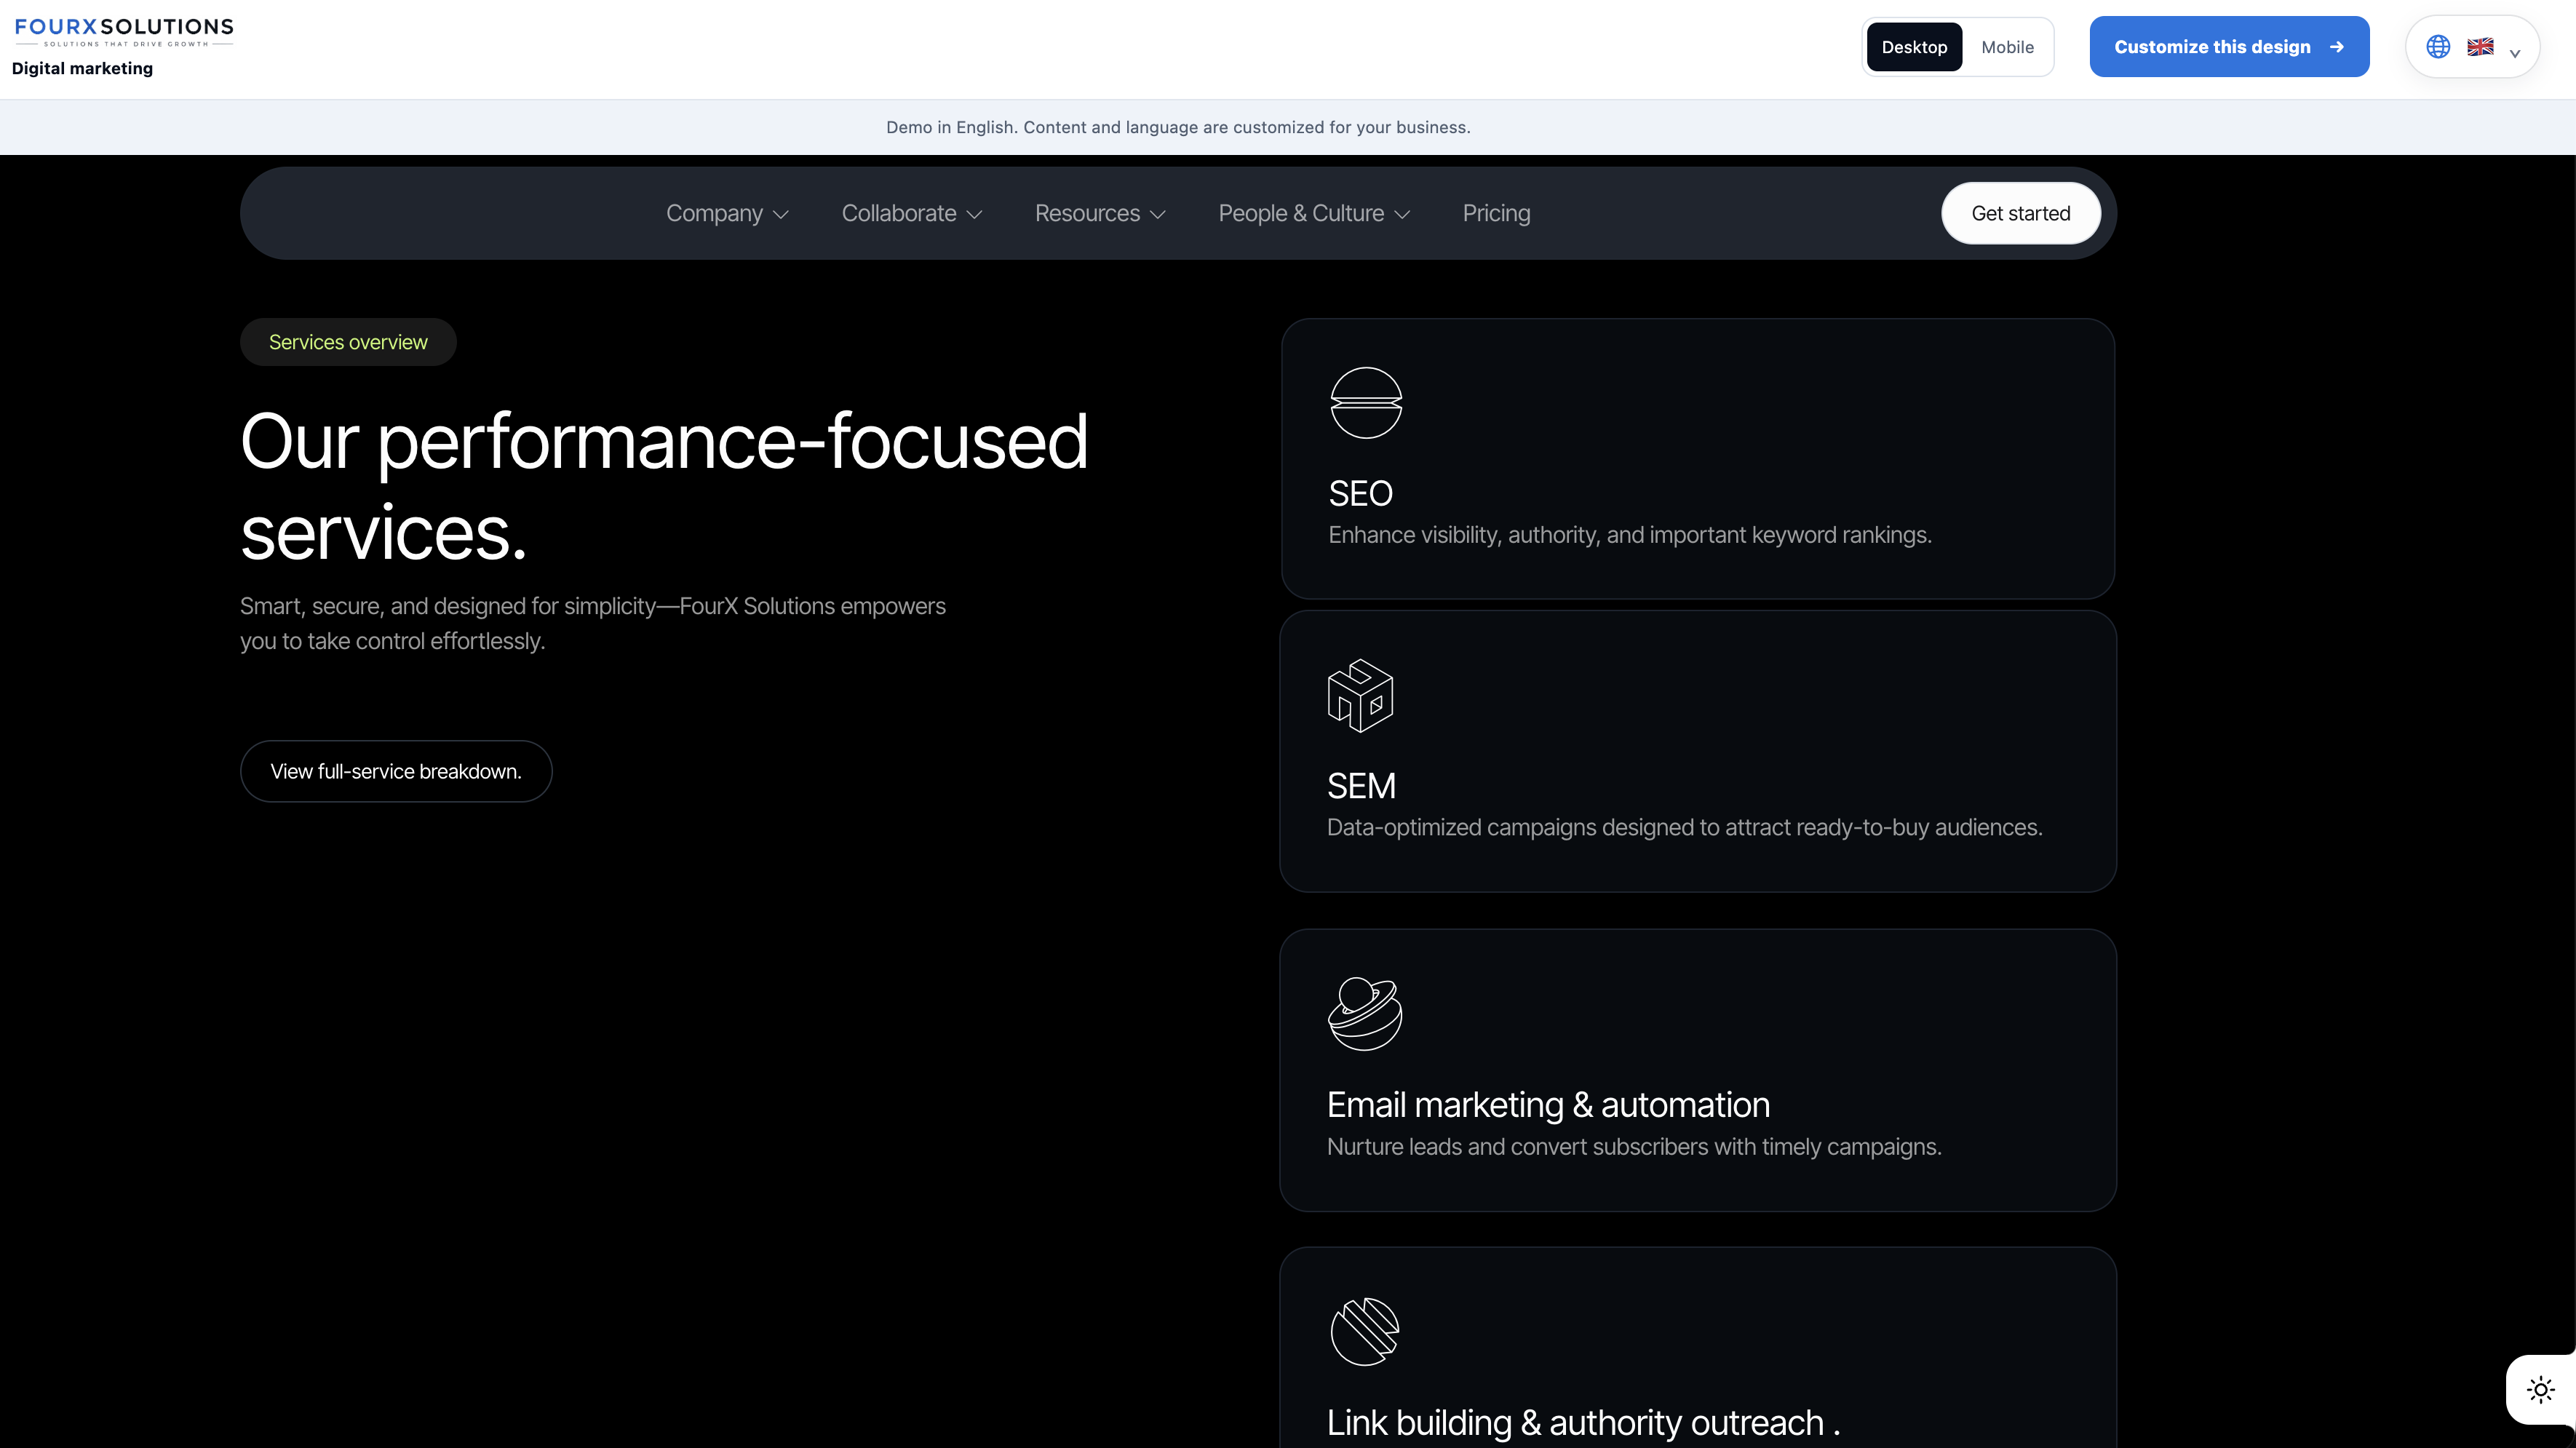Viewport: 2576px width, 1448px height.
Task: Click the Get started button
Action: coord(2020,213)
